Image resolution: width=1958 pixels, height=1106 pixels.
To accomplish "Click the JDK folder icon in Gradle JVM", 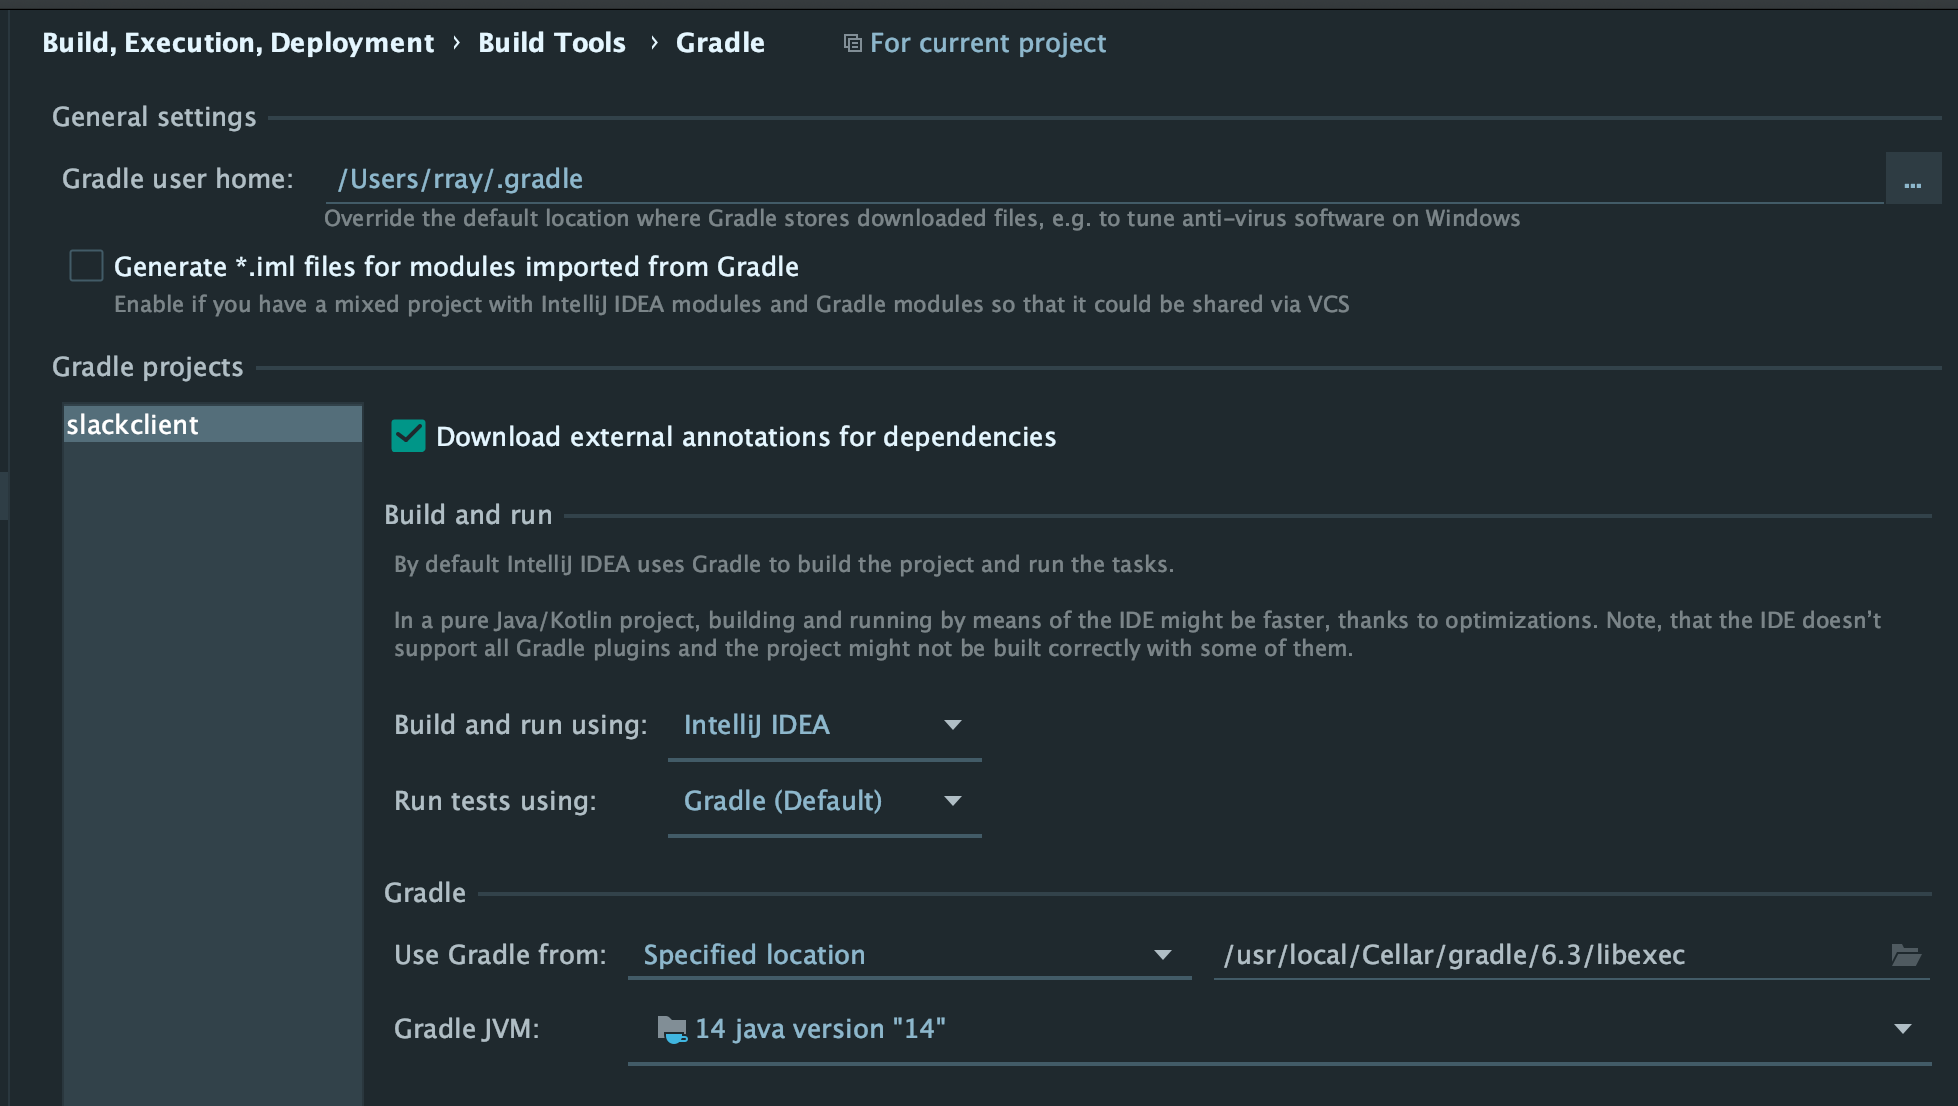I will (x=672, y=1029).
